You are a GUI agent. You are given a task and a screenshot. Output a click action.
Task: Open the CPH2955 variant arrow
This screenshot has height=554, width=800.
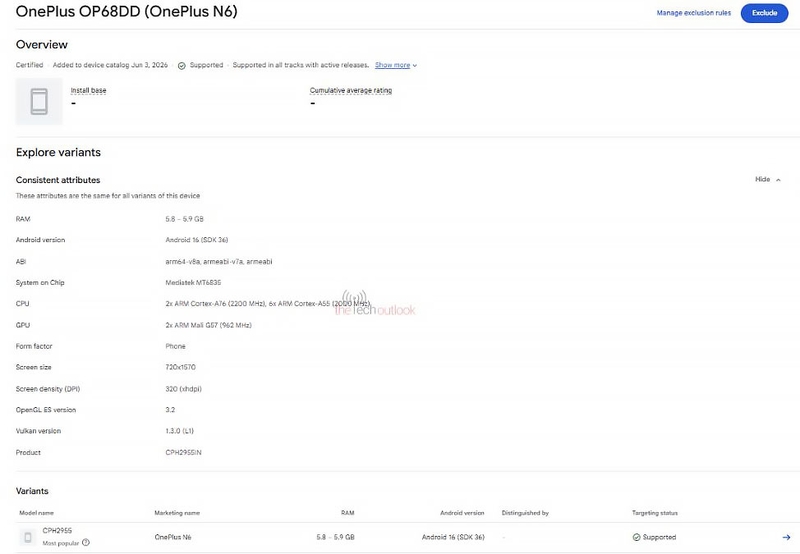[x=786, y=537]
